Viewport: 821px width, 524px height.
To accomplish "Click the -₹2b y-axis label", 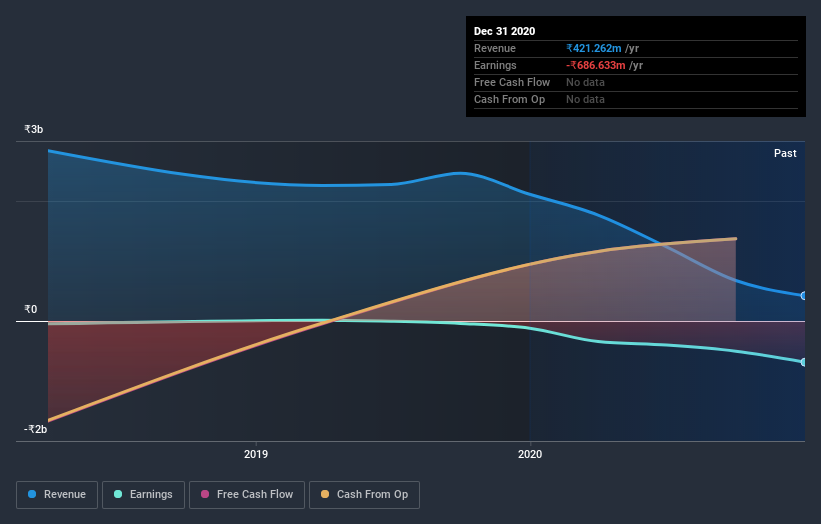I will pyautogui.click(x=35, y=429).
